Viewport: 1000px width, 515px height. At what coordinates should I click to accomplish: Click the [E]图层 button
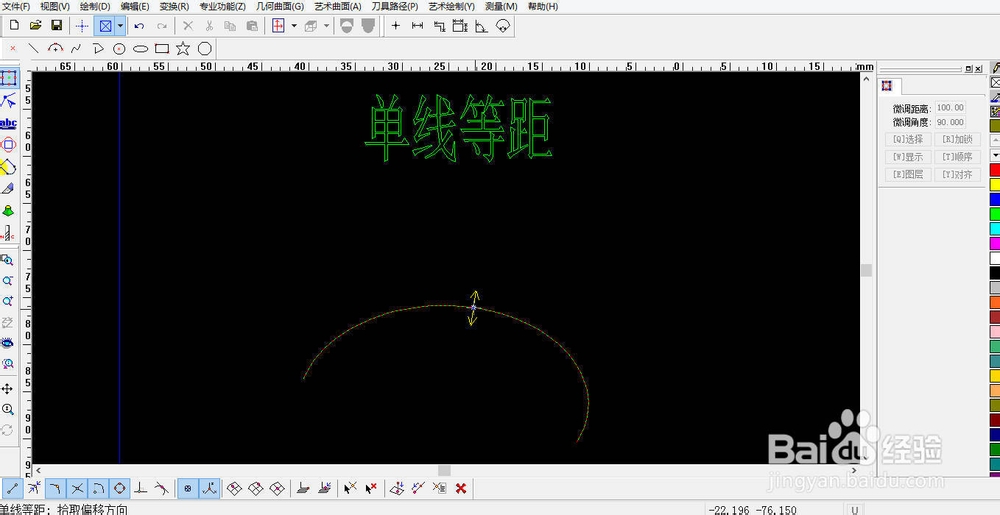point(908,174)
